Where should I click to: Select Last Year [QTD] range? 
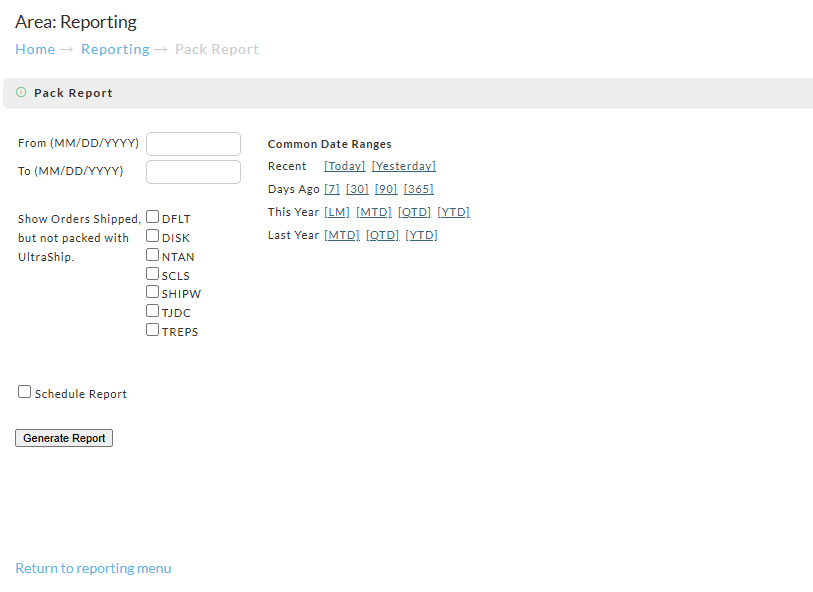pos(383,235)
